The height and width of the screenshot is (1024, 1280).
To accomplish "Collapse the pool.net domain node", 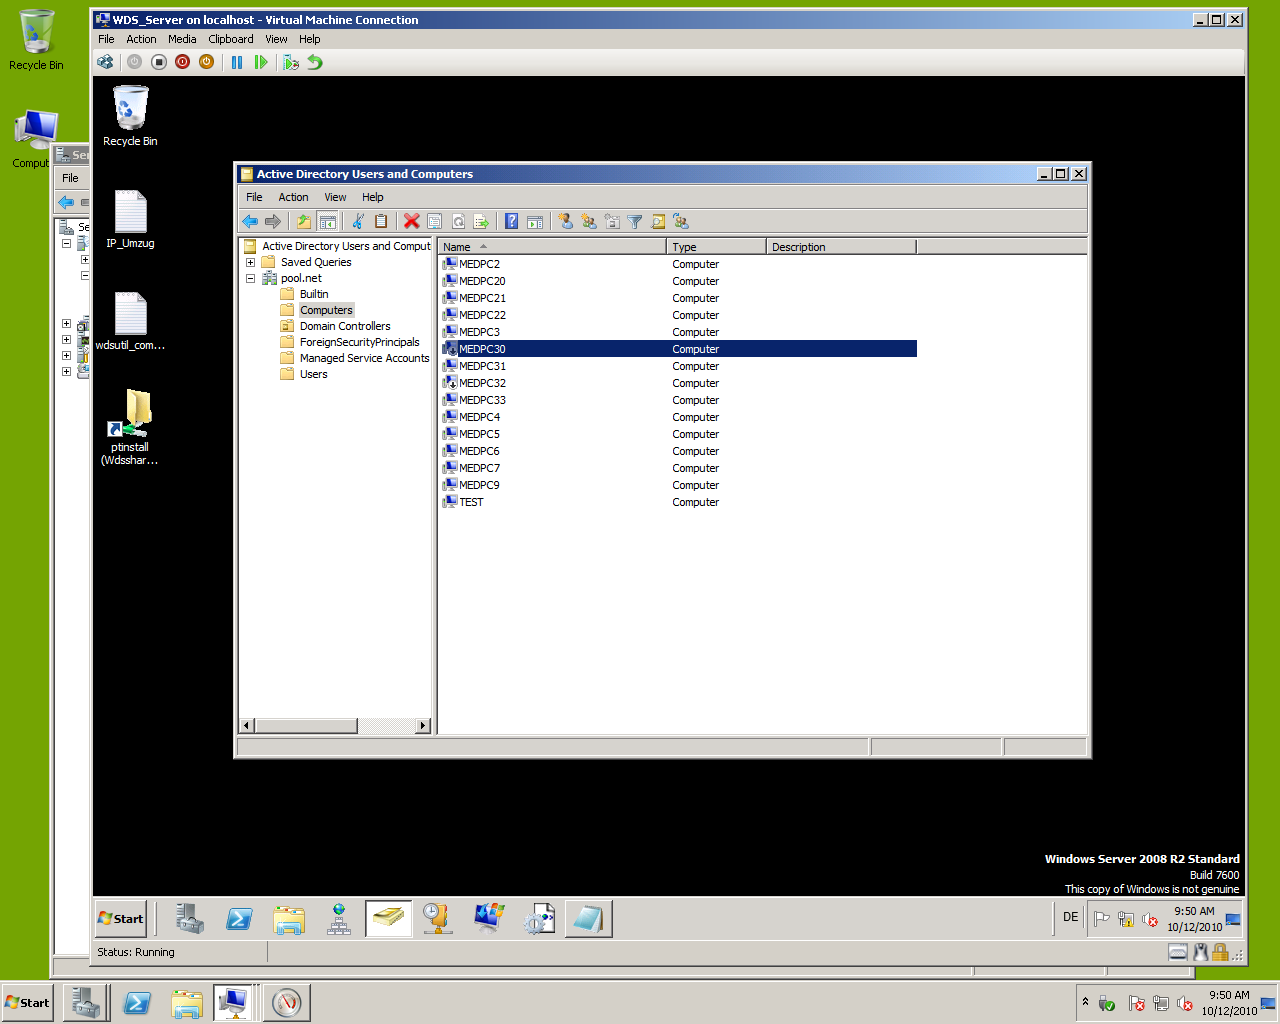I will (250, 278).
